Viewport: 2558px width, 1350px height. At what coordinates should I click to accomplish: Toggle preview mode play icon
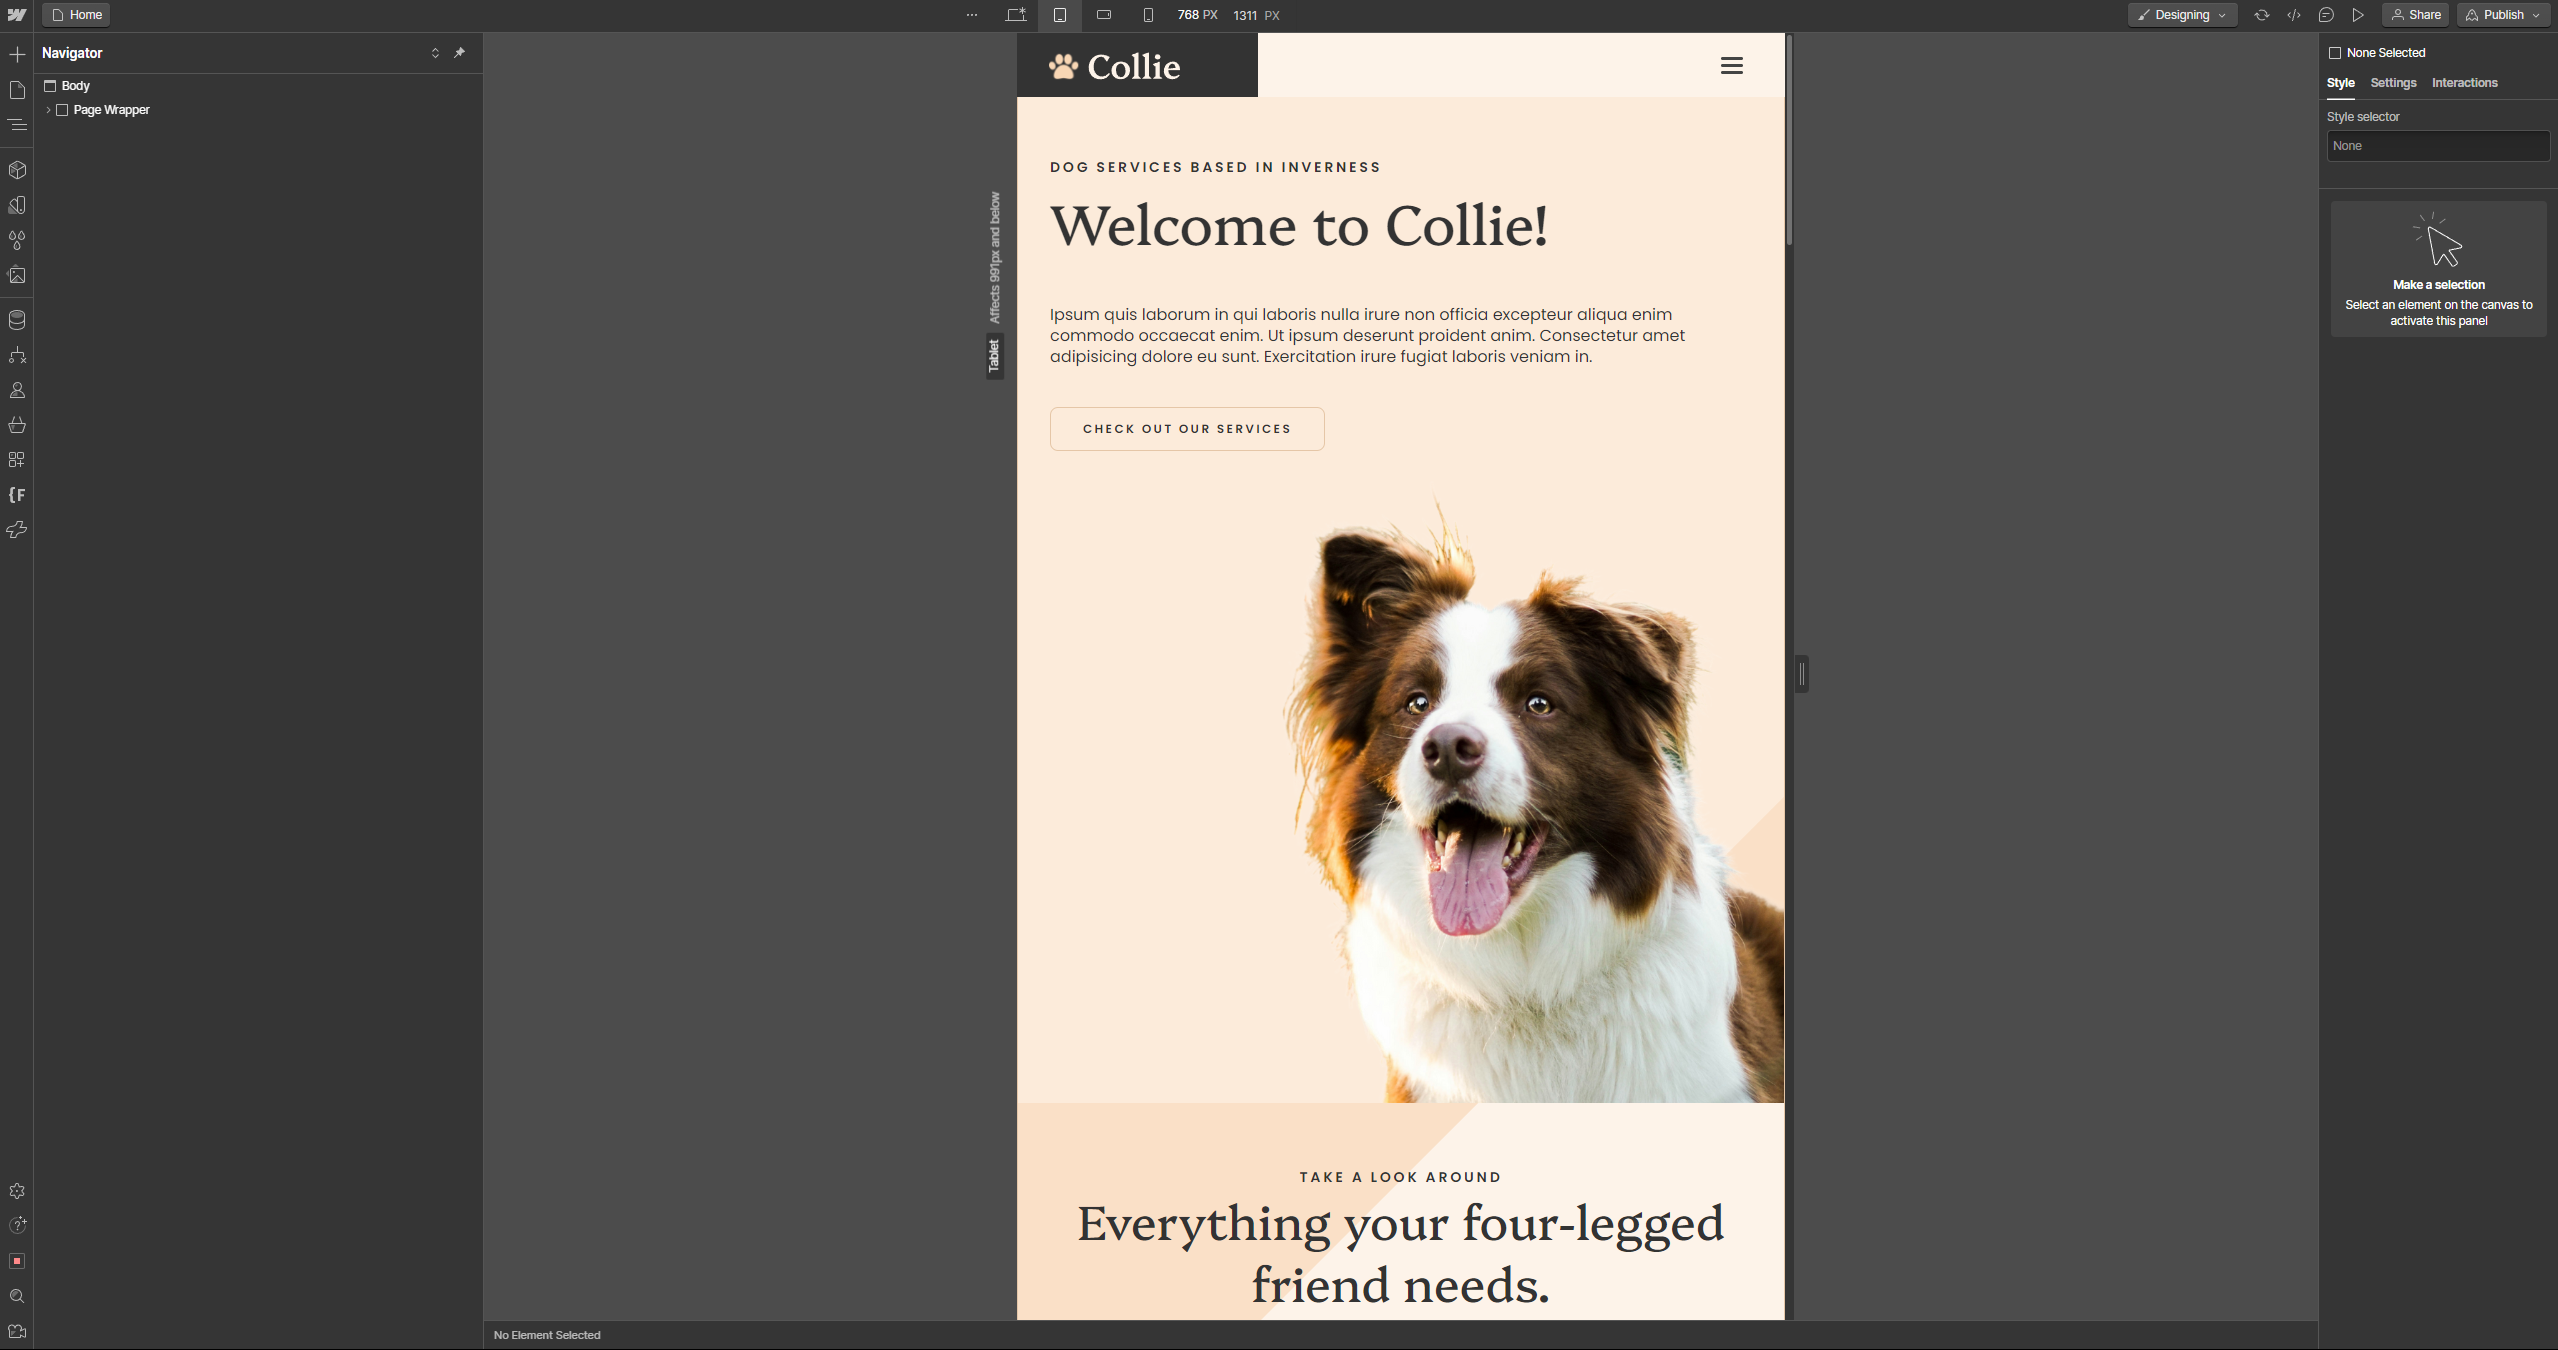[2358, 15]
